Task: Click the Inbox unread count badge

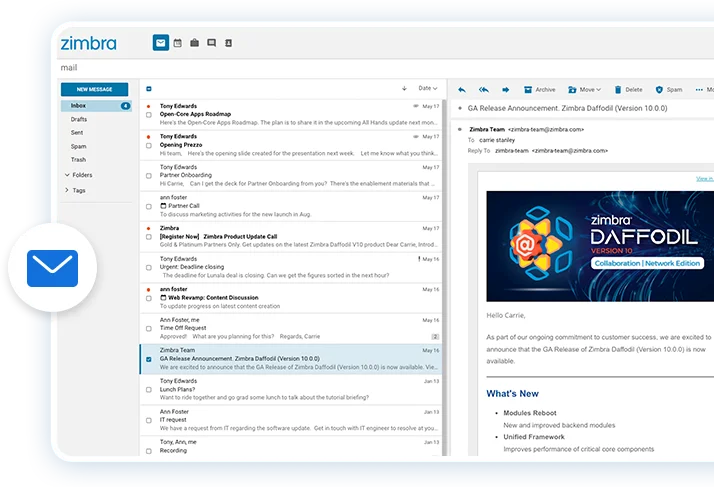Action: (x=125, y=106)
